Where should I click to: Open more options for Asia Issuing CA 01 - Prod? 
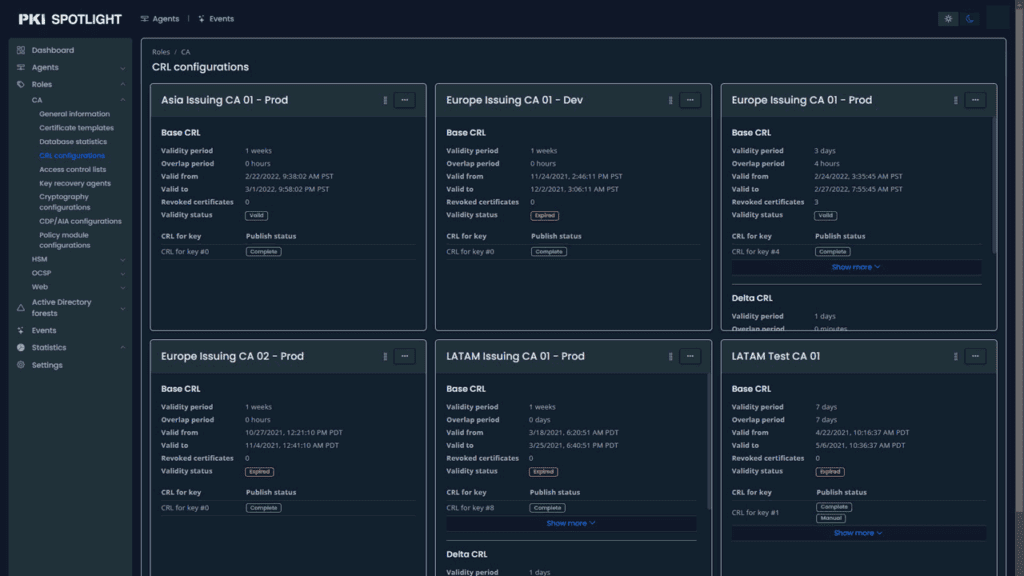pos(405,101)
